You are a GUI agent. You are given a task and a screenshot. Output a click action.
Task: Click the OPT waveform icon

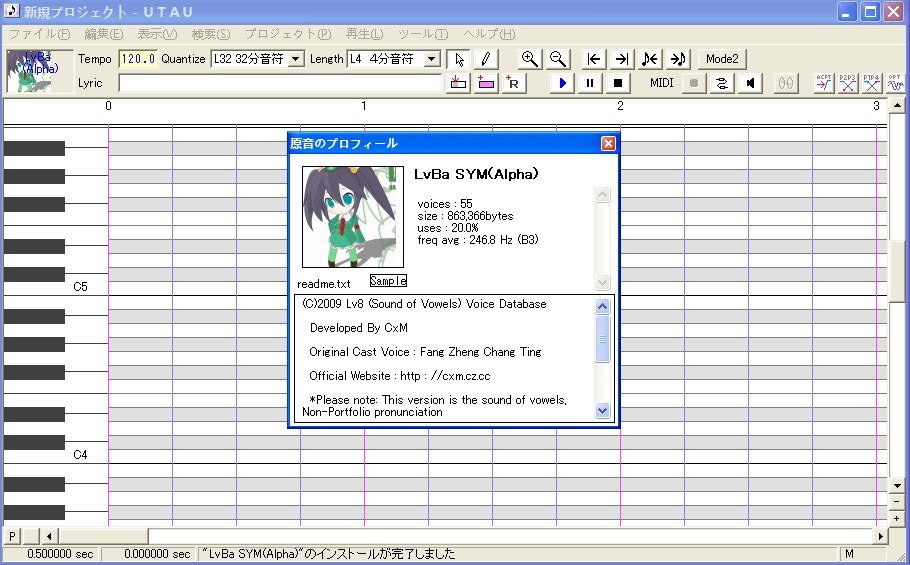pos(895,84)
